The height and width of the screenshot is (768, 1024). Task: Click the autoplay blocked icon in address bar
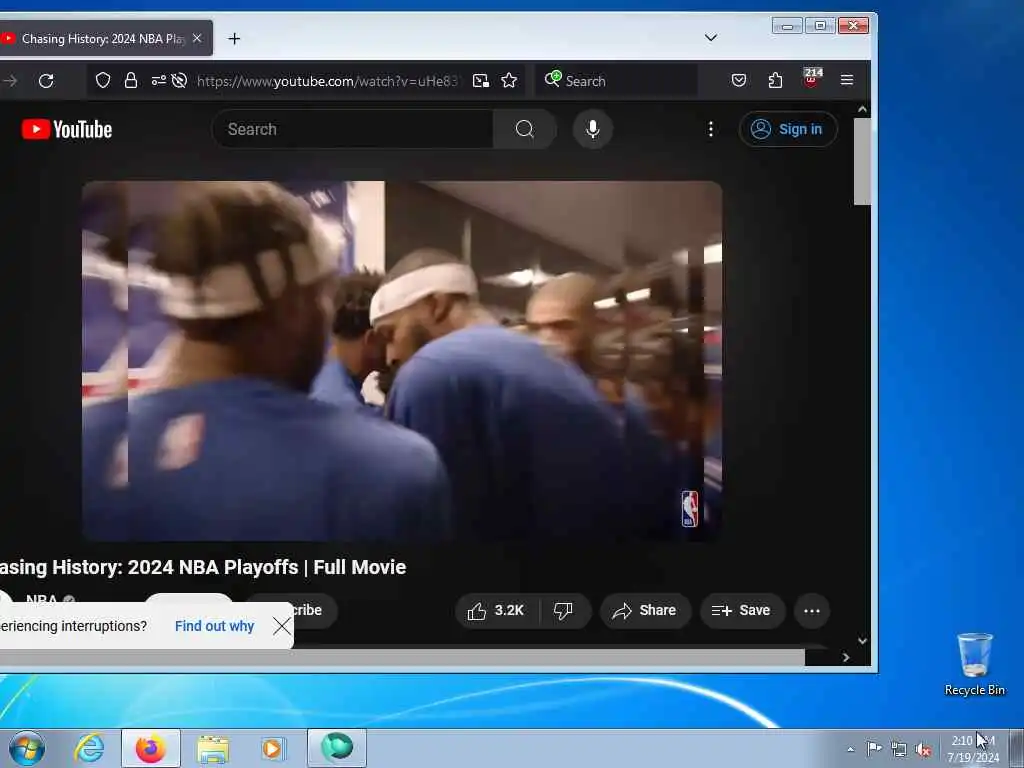click(x=179, y=80)
